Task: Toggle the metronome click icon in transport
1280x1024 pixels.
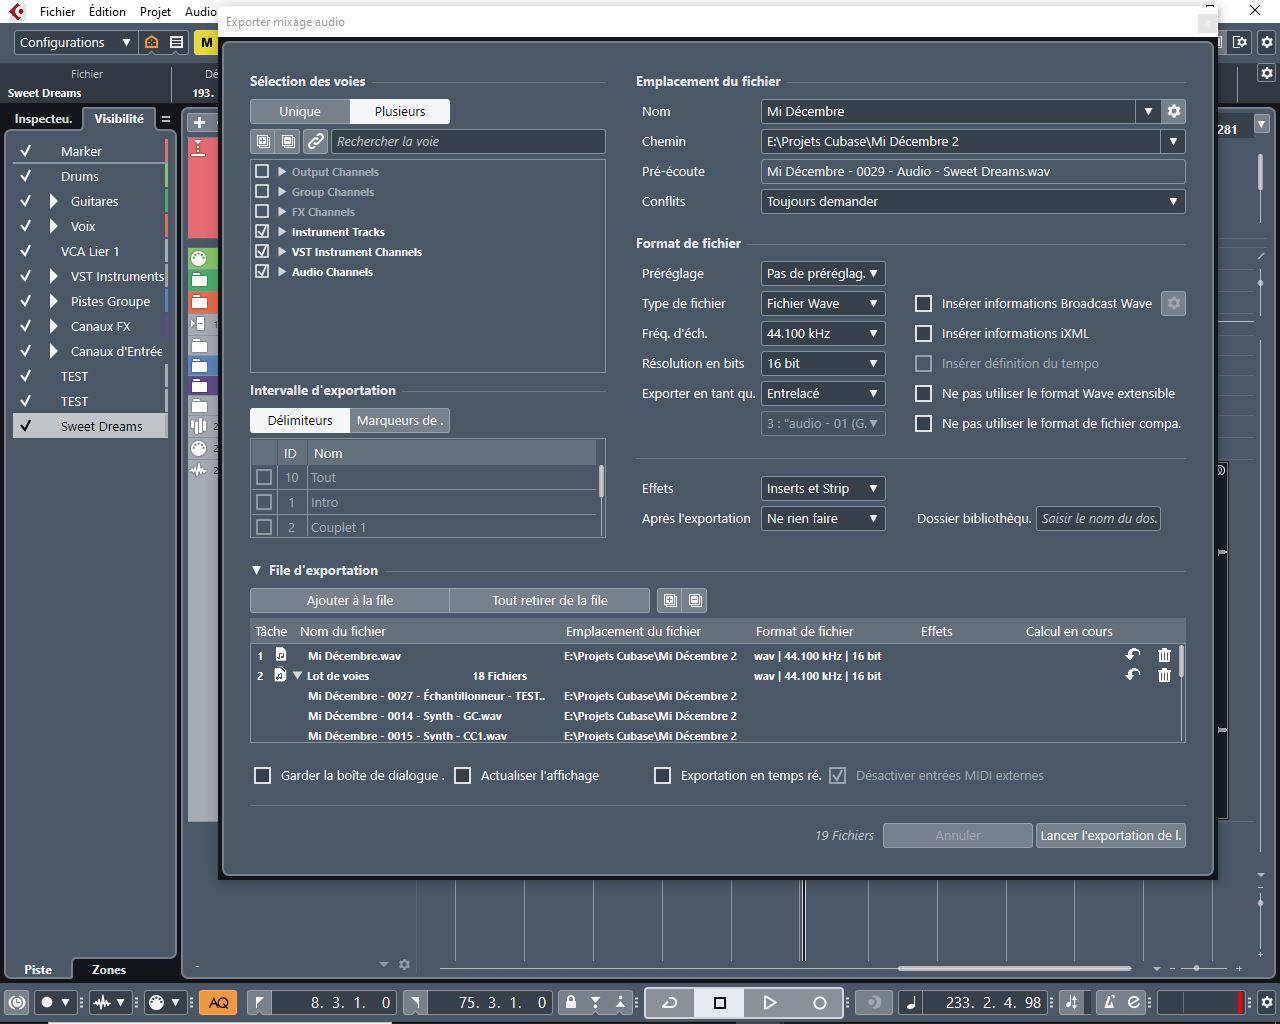Action: tap(1110, 1002)
